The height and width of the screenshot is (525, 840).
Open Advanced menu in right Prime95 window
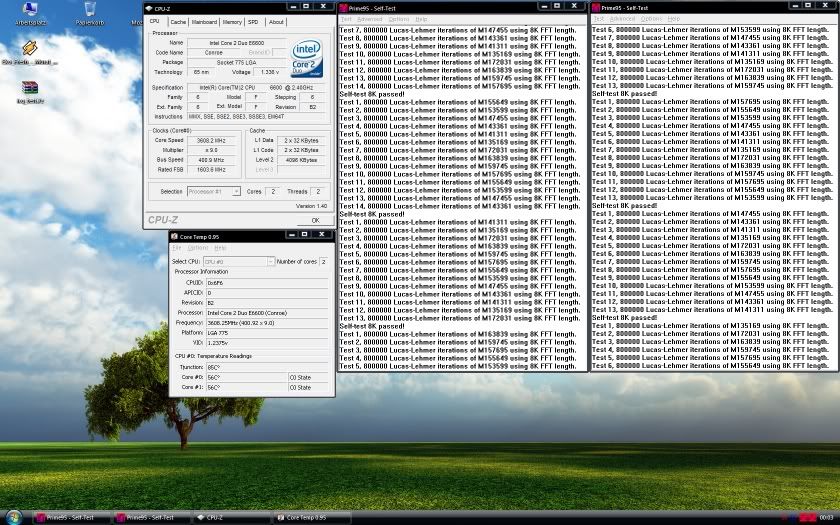coord(622,19)
